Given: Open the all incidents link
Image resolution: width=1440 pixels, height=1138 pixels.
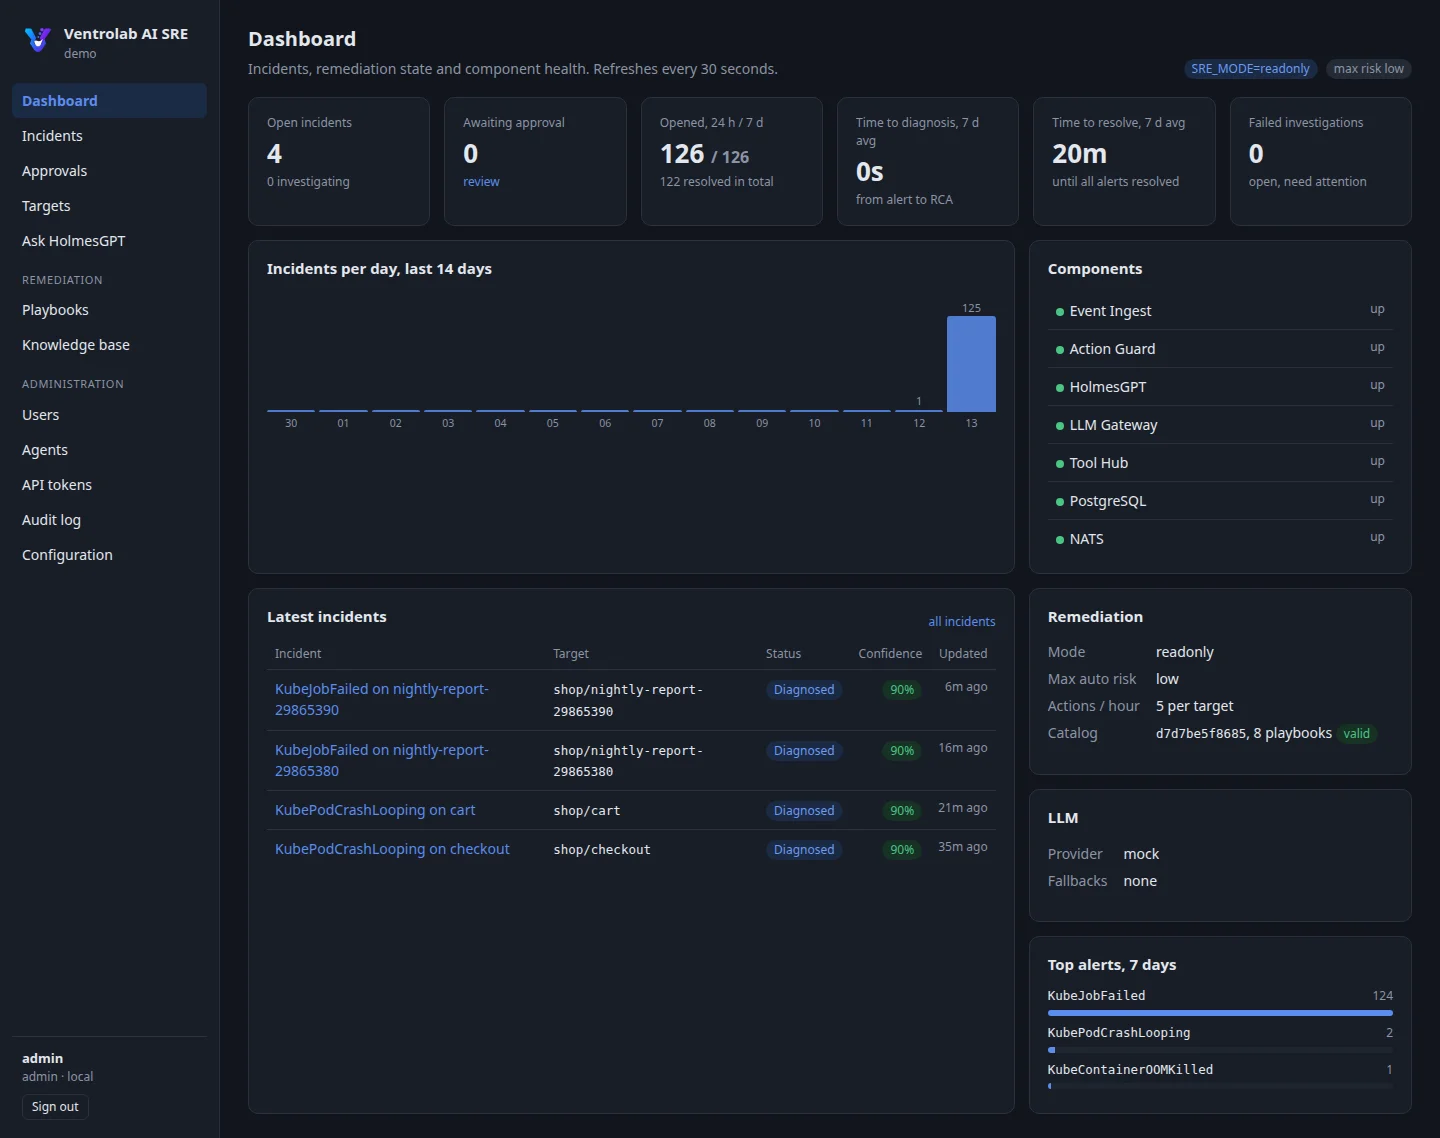Looking at the screenshot, I should coord(962,621).
